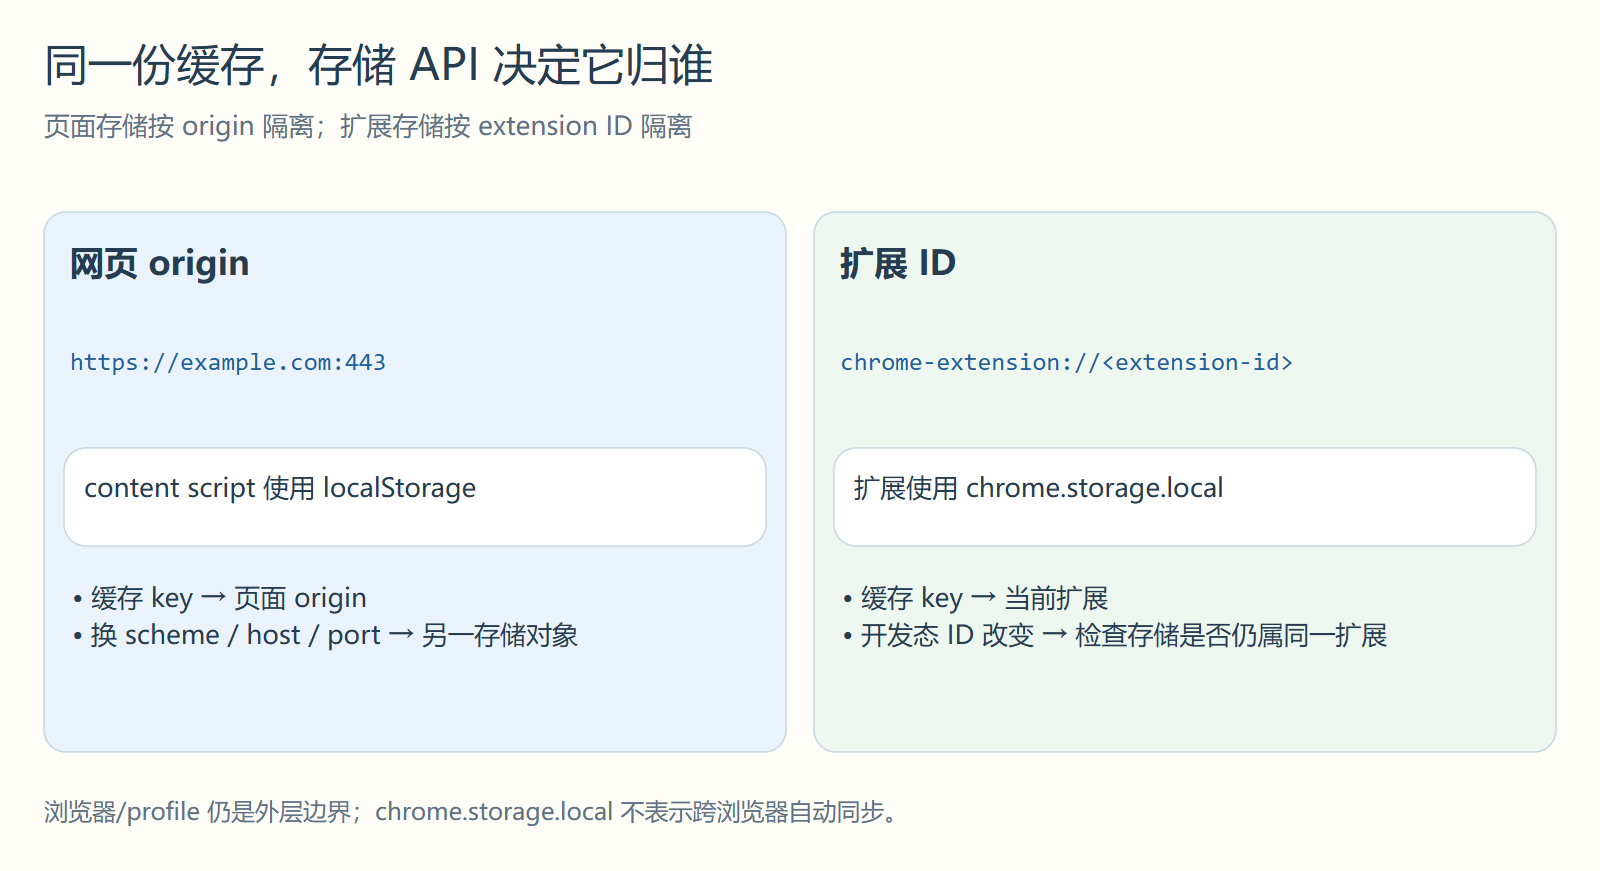The height and width of the screenshot is (871, 1600).
Task: Click the bullet "开发态 ID 改变 → 检查存储是否仍属同一扩展"
Action: click(1115, 635)
